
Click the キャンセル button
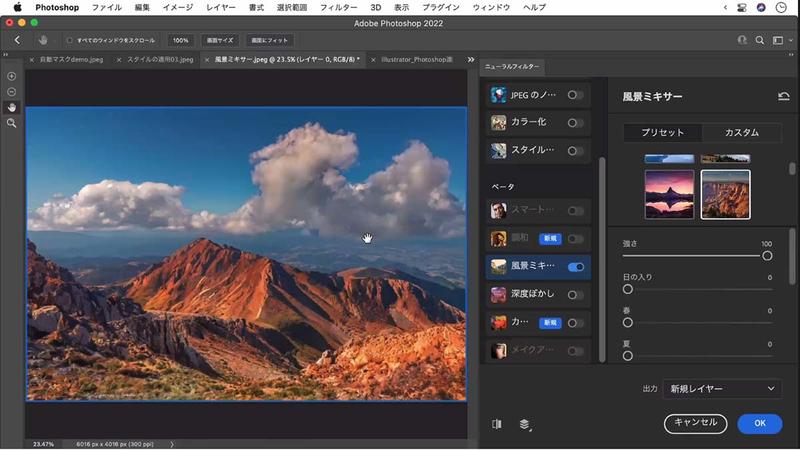[695, 423]
